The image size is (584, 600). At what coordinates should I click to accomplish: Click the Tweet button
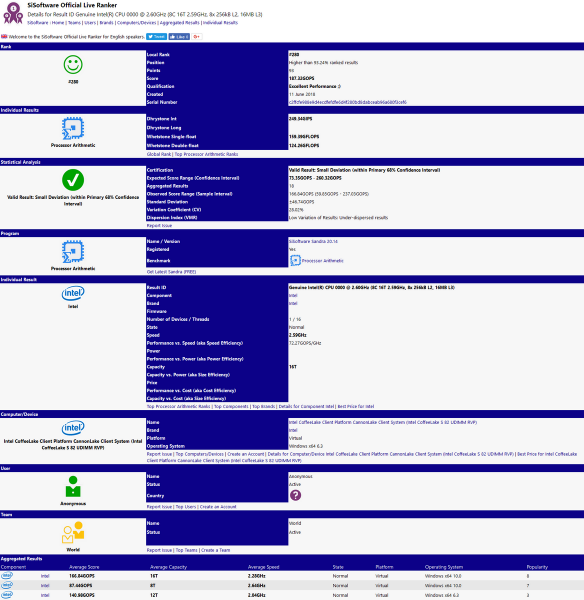pos(157,37)
